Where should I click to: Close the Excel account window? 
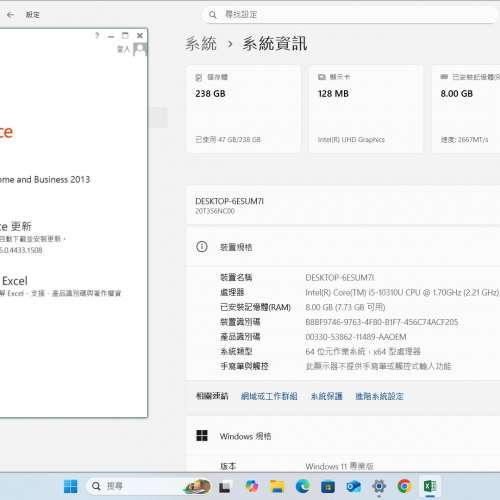tap(140, 36)
